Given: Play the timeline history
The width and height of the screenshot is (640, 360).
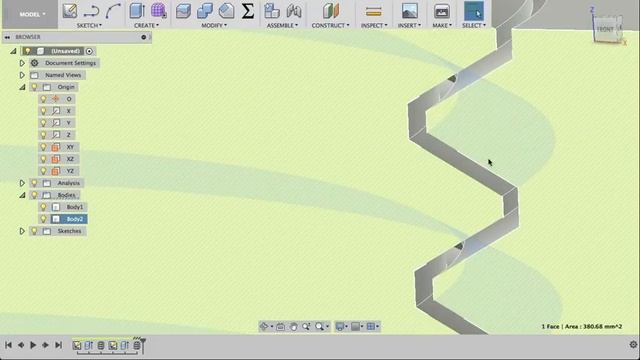Looking at the screenshot, I should tap(33, 345).
